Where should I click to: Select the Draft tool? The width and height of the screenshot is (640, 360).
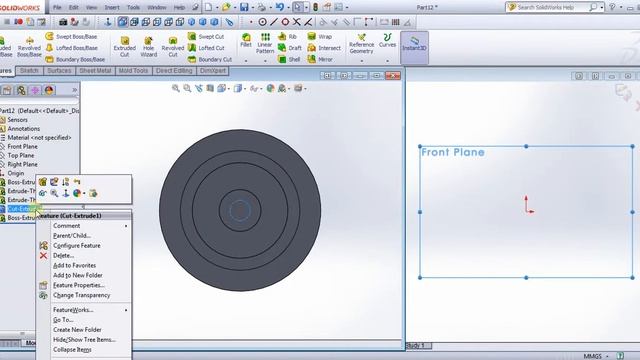(290, 48)
